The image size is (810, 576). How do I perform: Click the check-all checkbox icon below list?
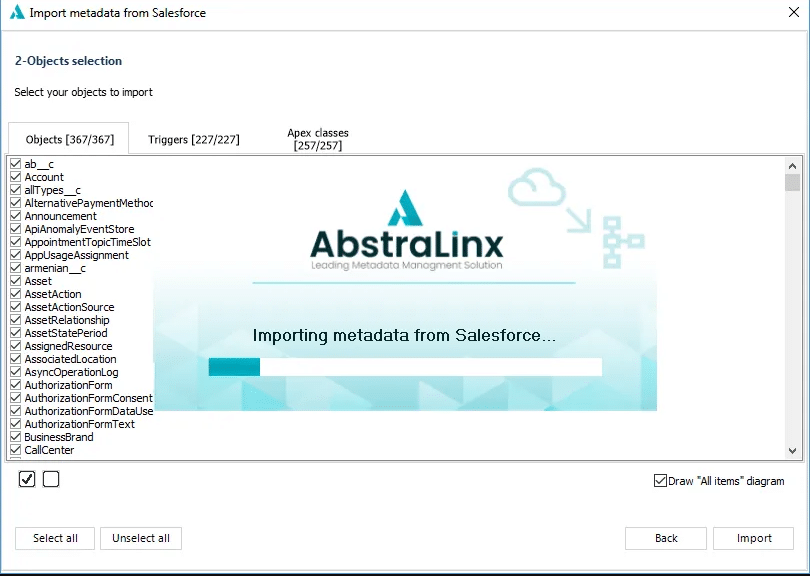point(27,480)
